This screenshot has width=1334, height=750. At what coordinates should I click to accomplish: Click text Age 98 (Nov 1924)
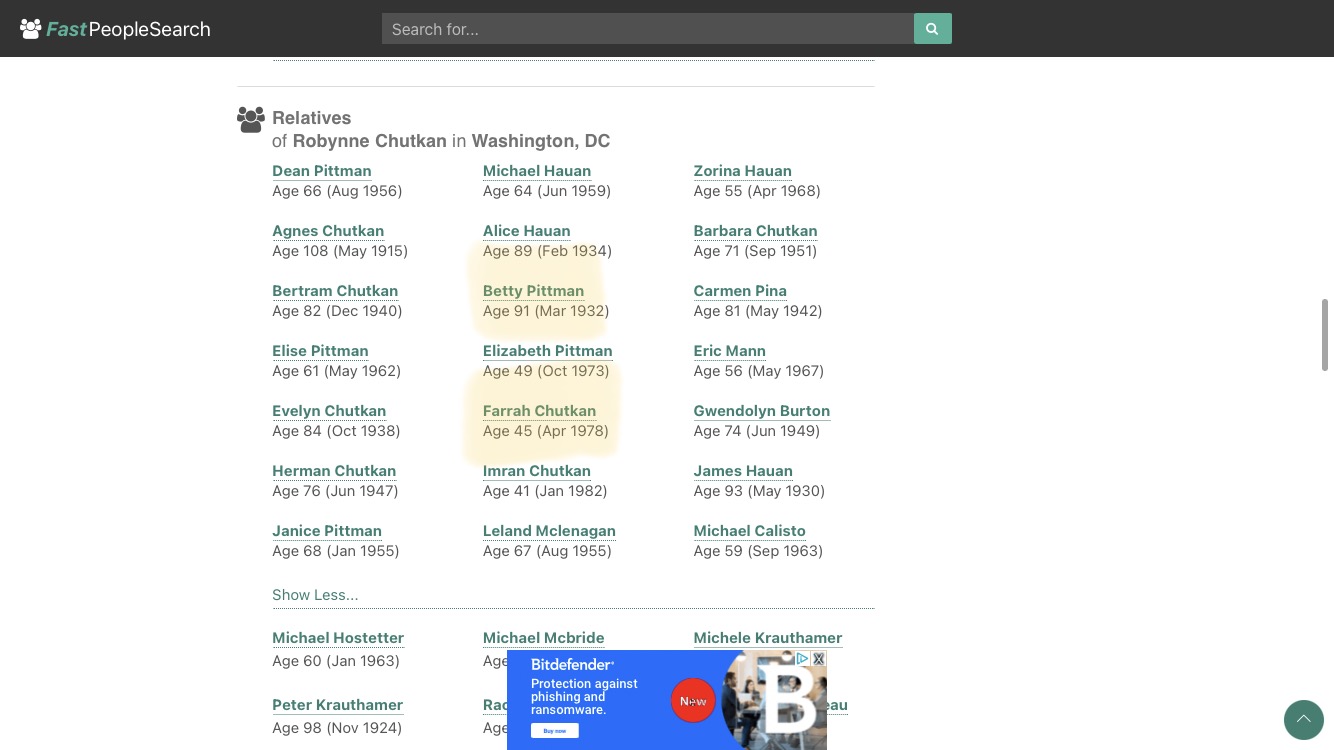coord(337,728)
